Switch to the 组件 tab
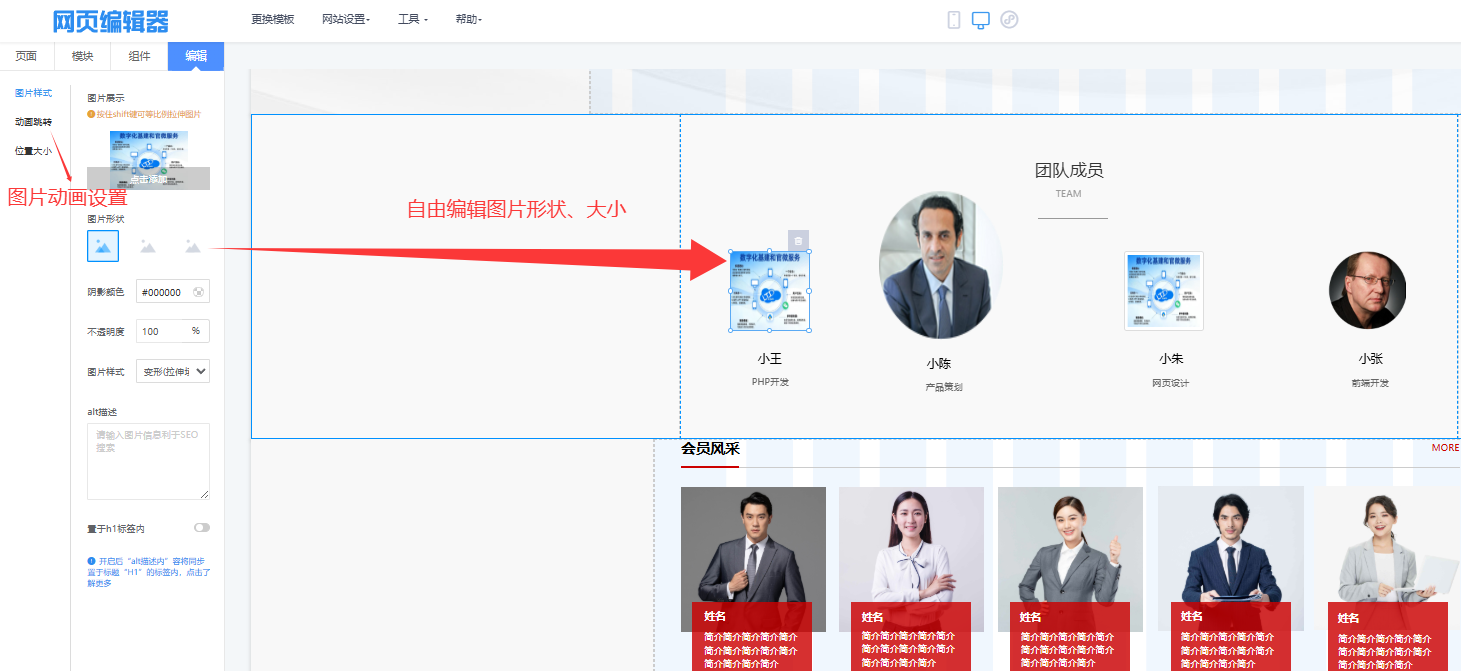Screen dimensions: 1461x671 tap(139, 56)
